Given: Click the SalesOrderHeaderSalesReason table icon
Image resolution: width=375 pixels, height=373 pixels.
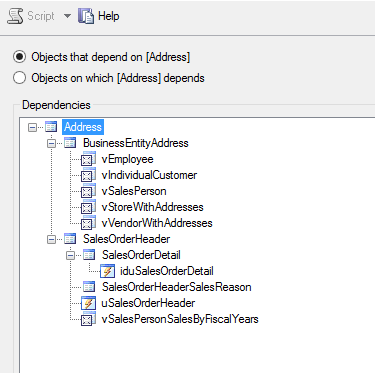Looking at the screenshot, I should pyautogui.click(x=89, y=287).
